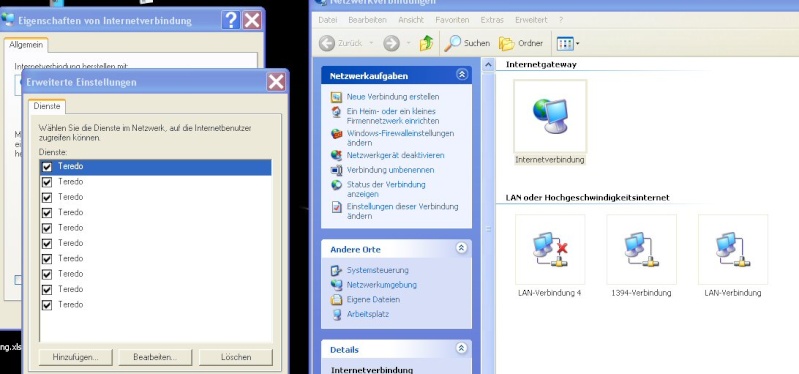The width and height of the screenshot is (799, 374).
Task: Select the Dienste tab
Action: 46,106
